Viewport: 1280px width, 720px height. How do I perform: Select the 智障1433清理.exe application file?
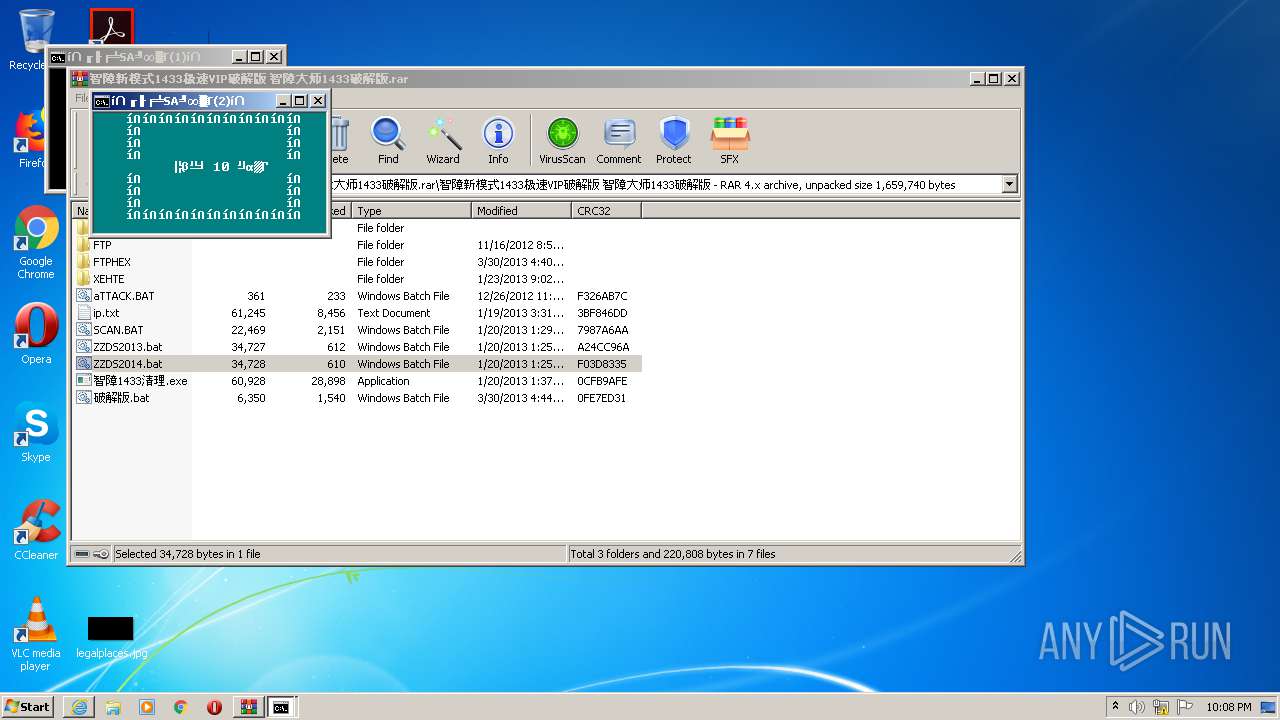(357, 381)
